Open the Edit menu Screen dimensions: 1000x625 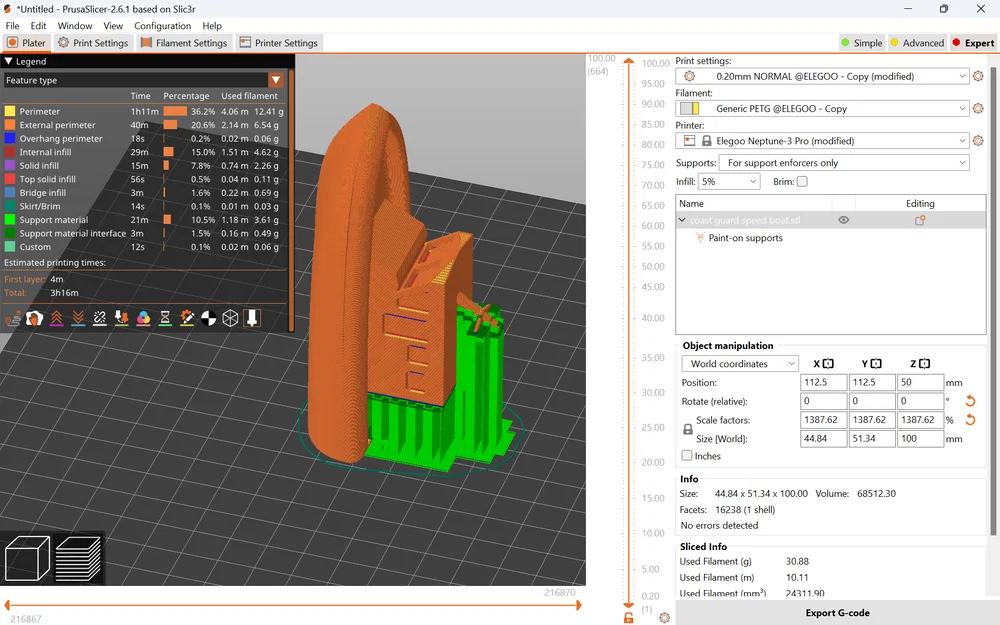pos(38,26)
